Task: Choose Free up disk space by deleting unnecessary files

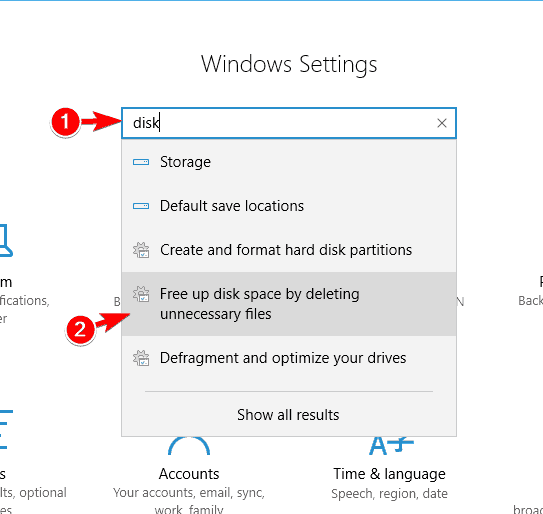Action: pos(289,304)
